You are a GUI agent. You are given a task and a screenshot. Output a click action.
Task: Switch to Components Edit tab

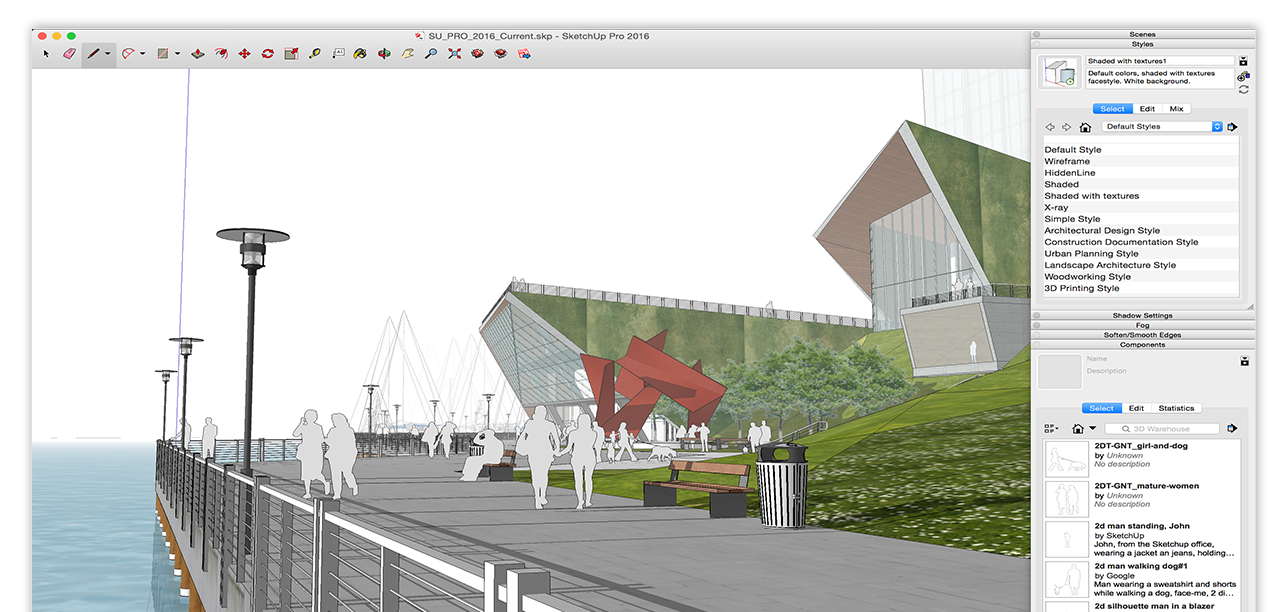click(x=1136, y=408)
